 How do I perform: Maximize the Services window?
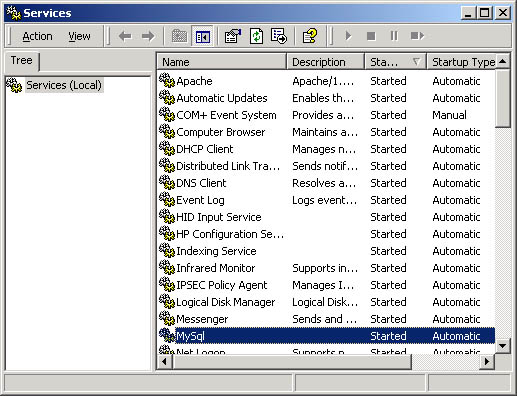485,13
